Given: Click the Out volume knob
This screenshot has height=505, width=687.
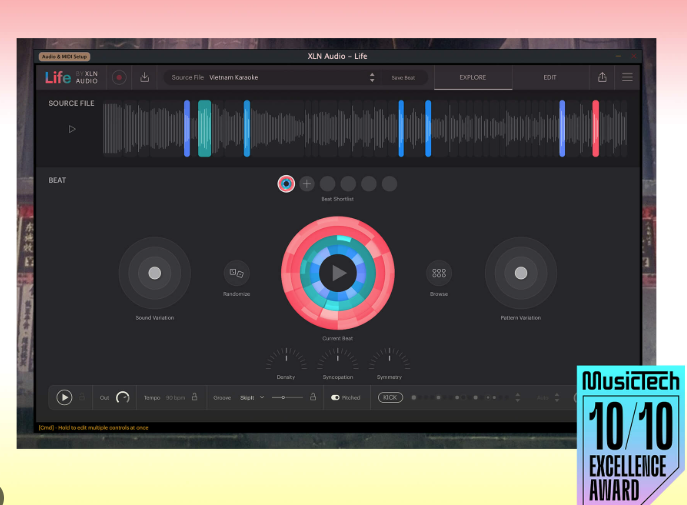Looking at the screenshot, I should click(123, 397).
